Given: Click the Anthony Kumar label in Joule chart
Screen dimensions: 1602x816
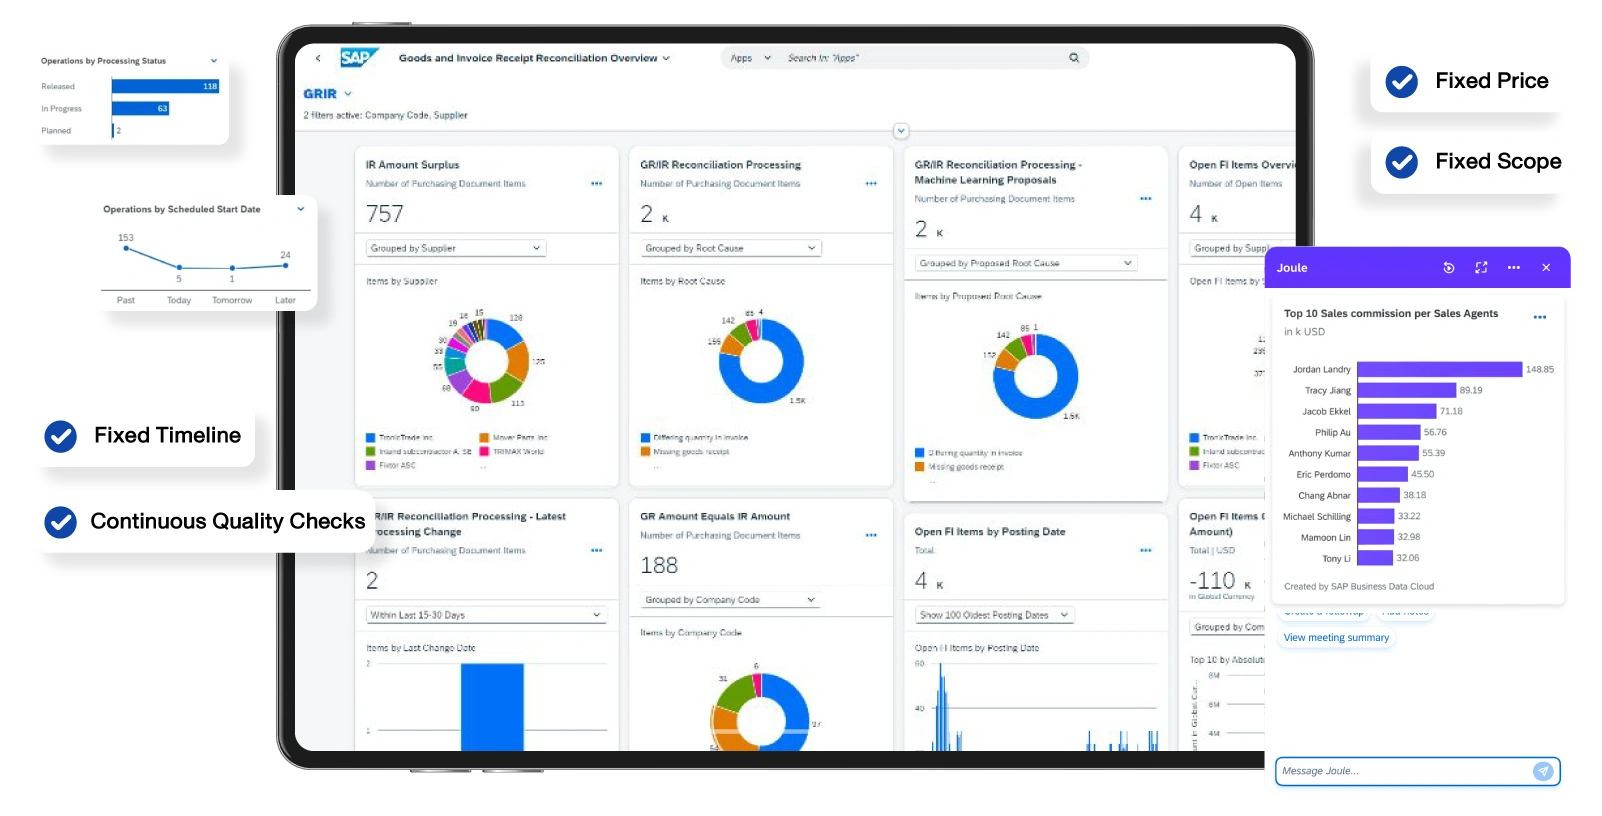Looking at the screenshot, I should pos(1320,454).
